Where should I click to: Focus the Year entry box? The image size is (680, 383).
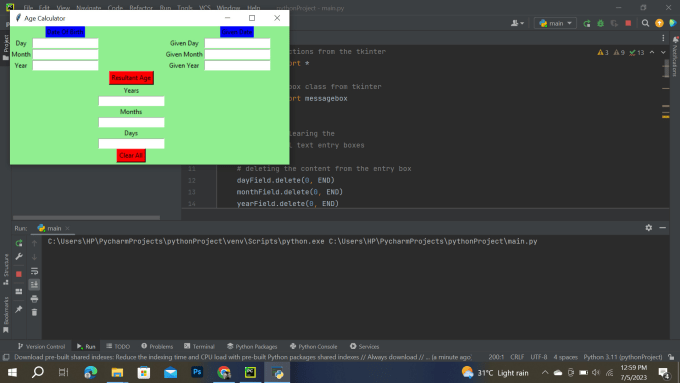65,65
